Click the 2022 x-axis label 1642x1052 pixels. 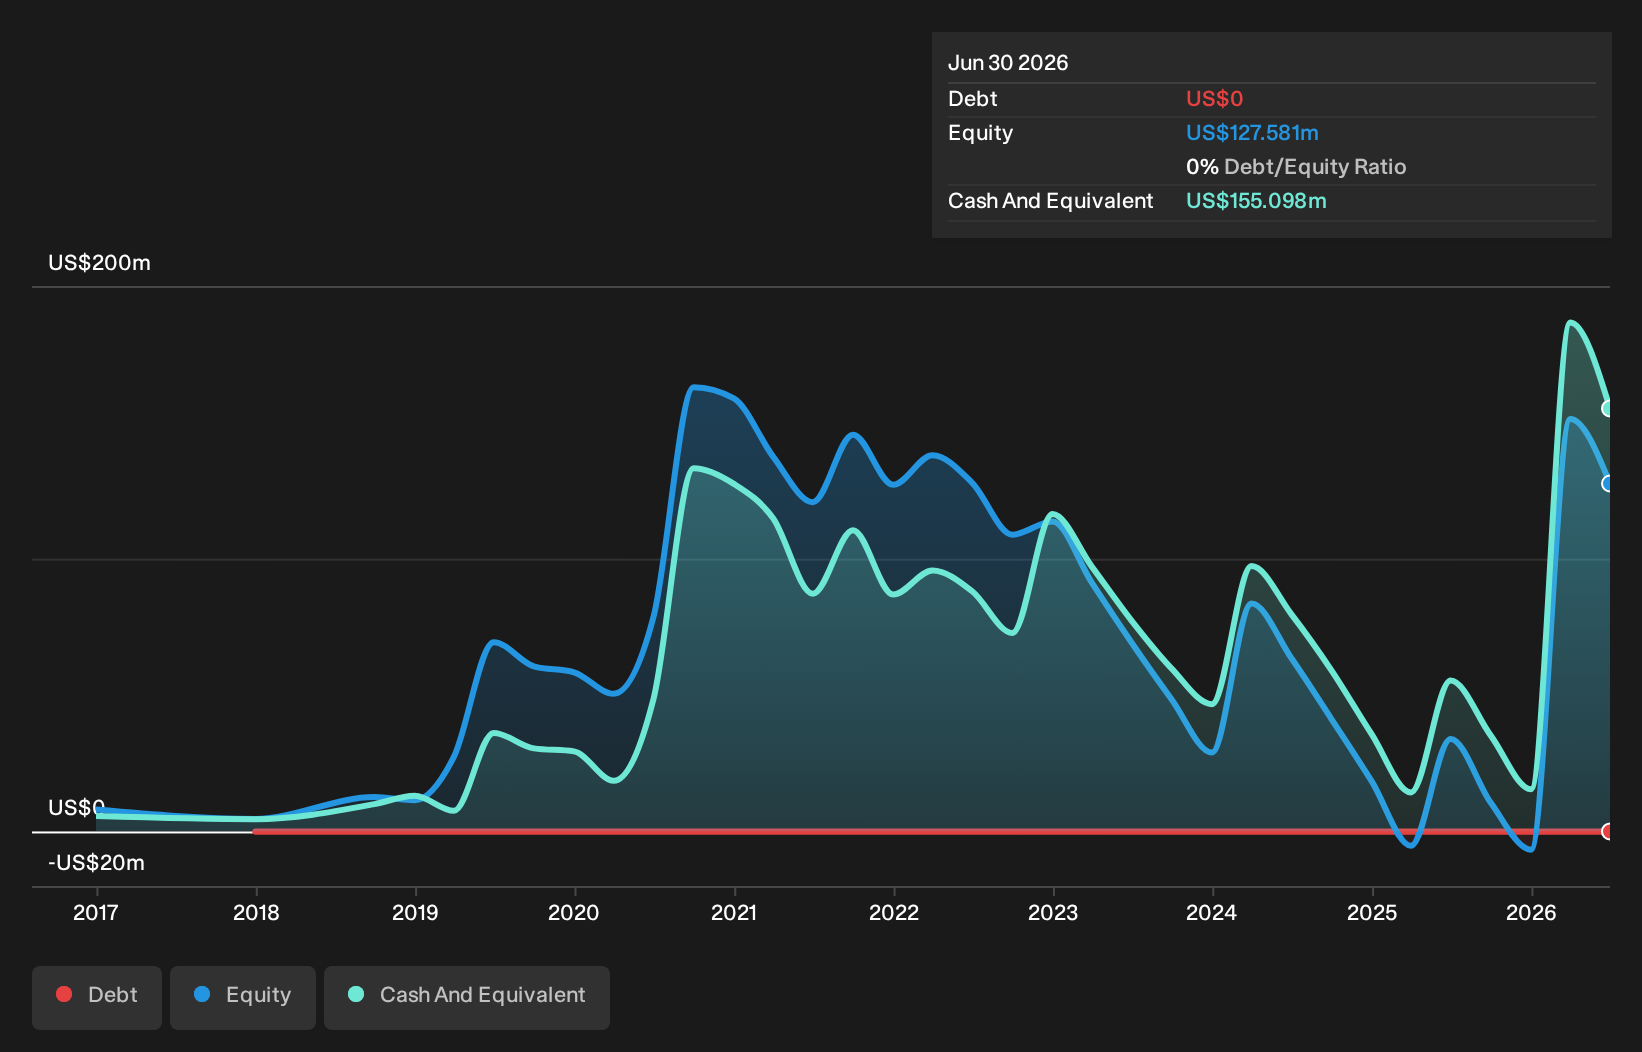894,912
